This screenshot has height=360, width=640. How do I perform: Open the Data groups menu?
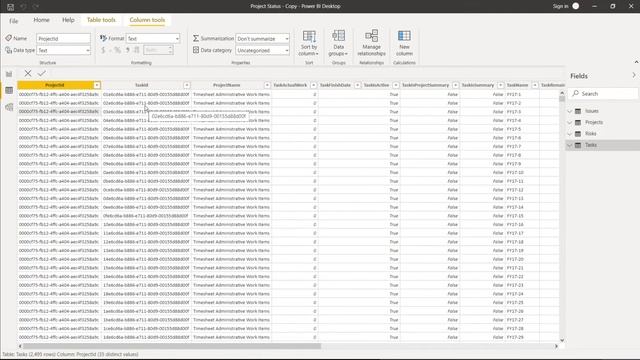(338, 43)
